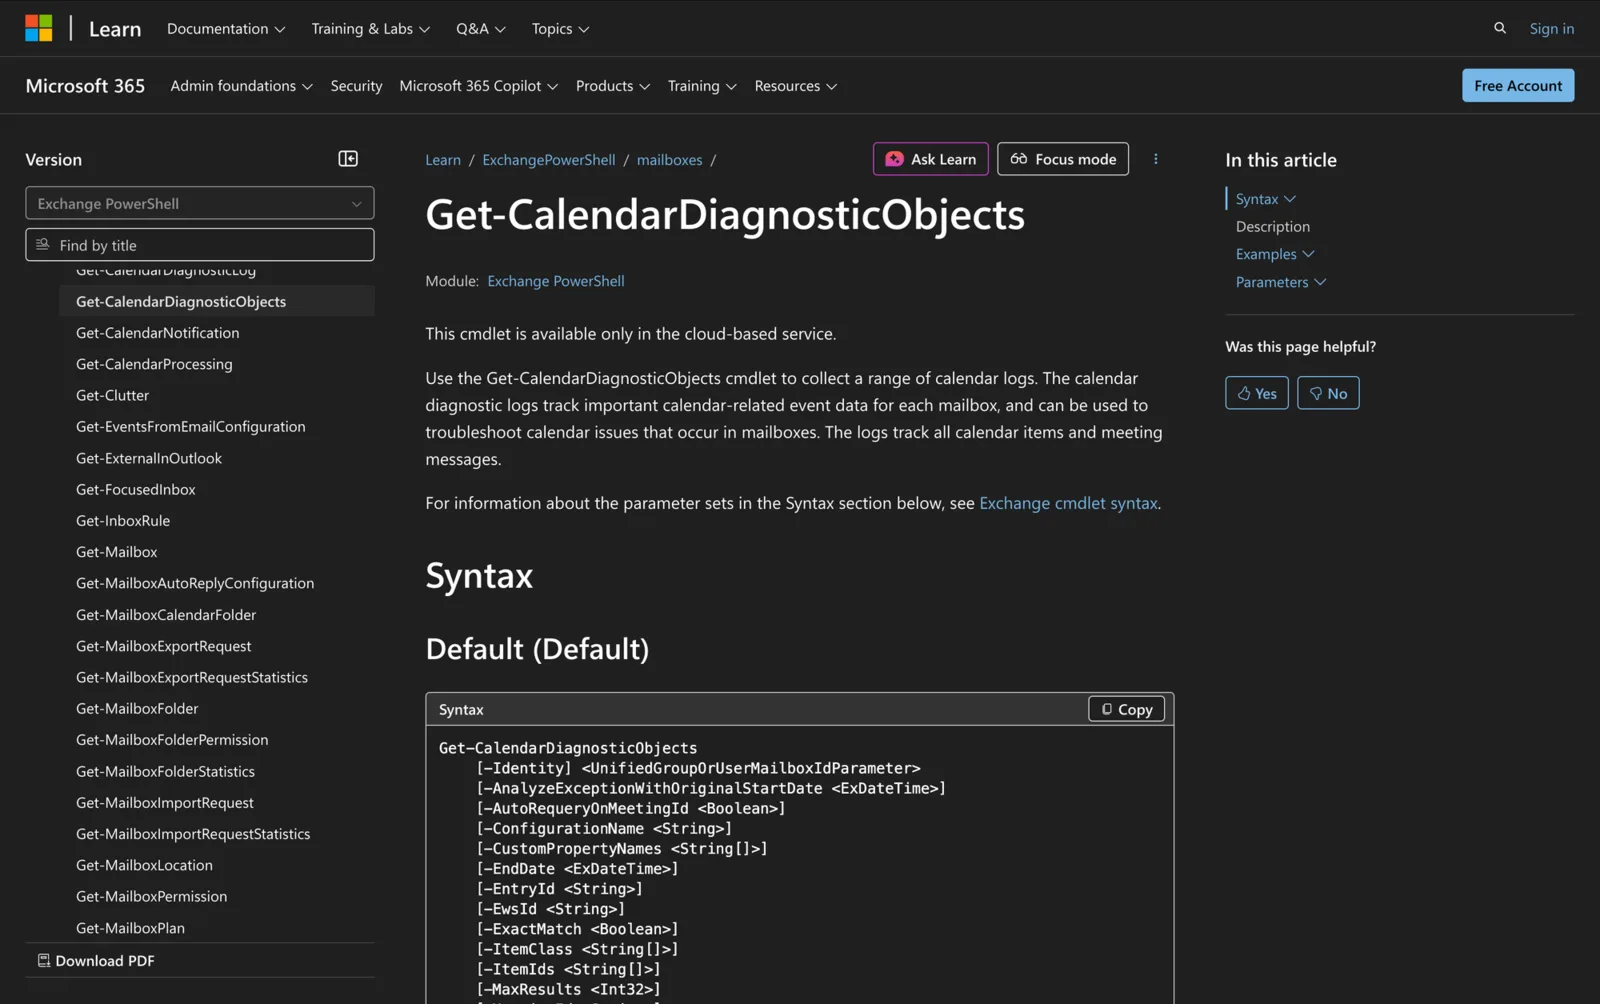The height and width of the screenshot is (1004, 1600).
Task: Collapse the table of contents panel icon
Action: click(x=348, y=159)
